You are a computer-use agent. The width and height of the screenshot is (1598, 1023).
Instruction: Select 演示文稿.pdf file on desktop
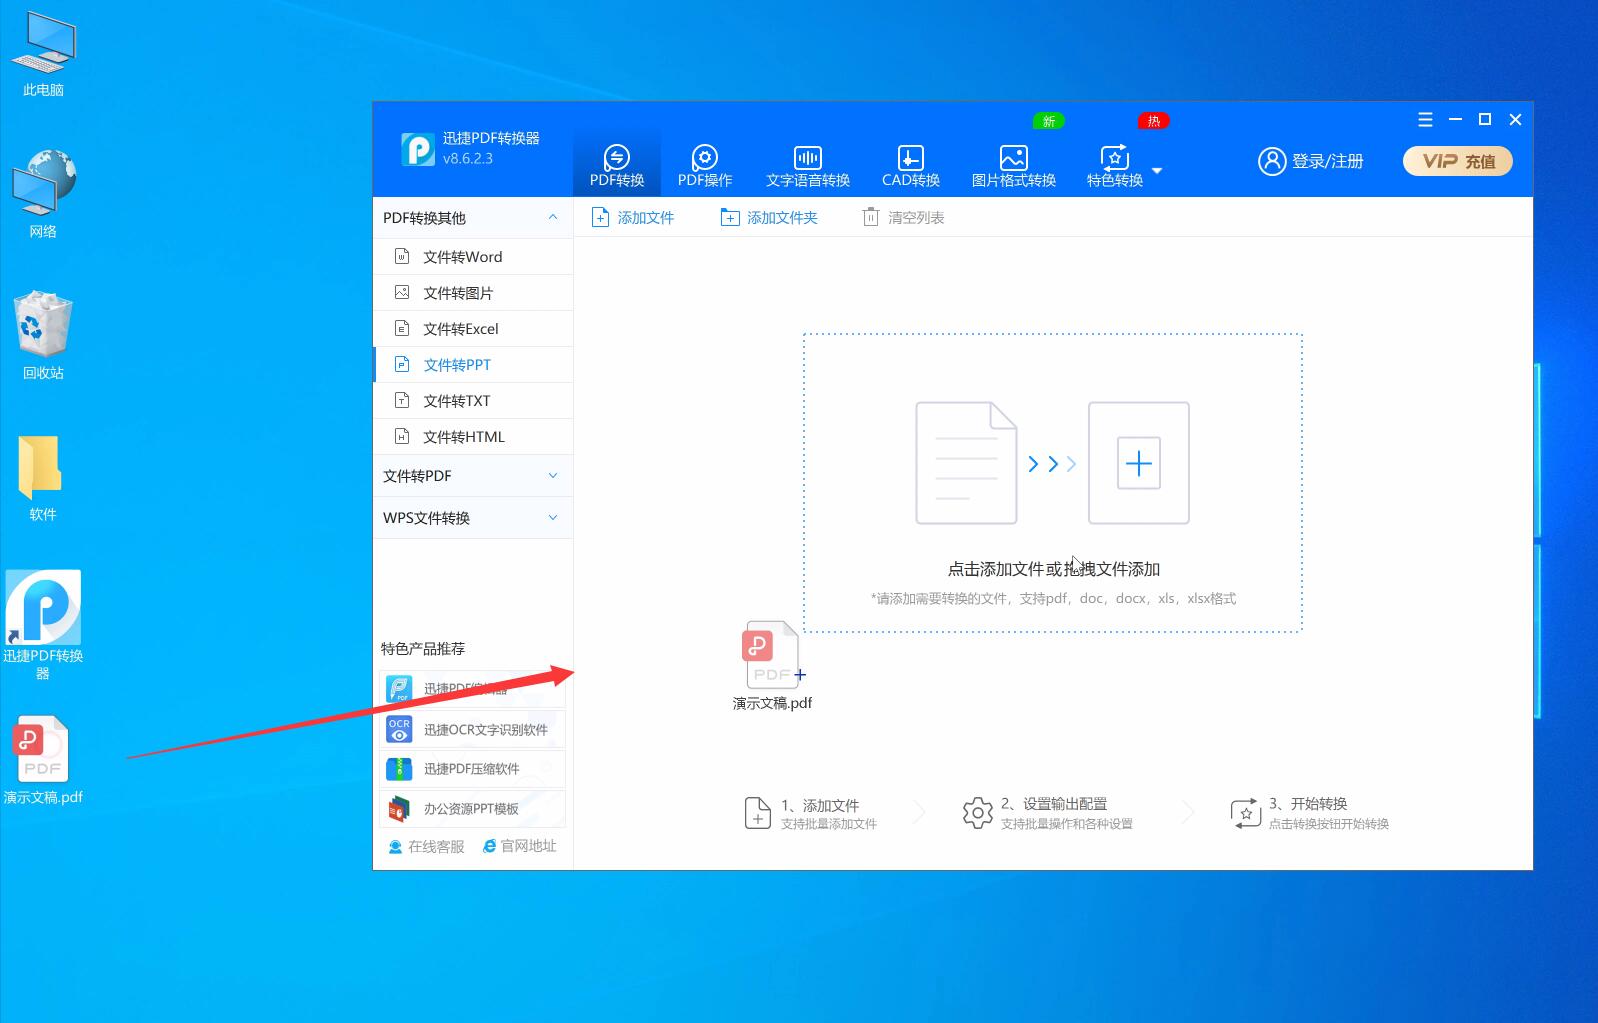(43, 760)
